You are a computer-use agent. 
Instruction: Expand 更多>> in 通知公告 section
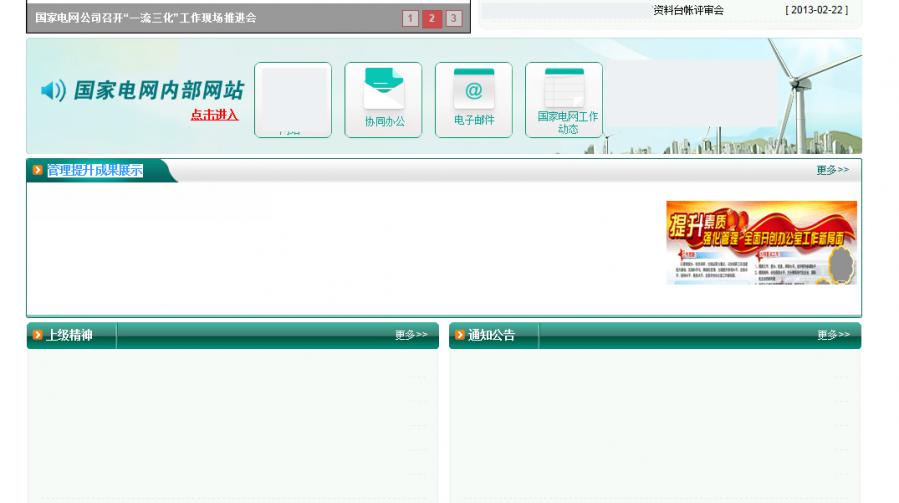[833, 335]
